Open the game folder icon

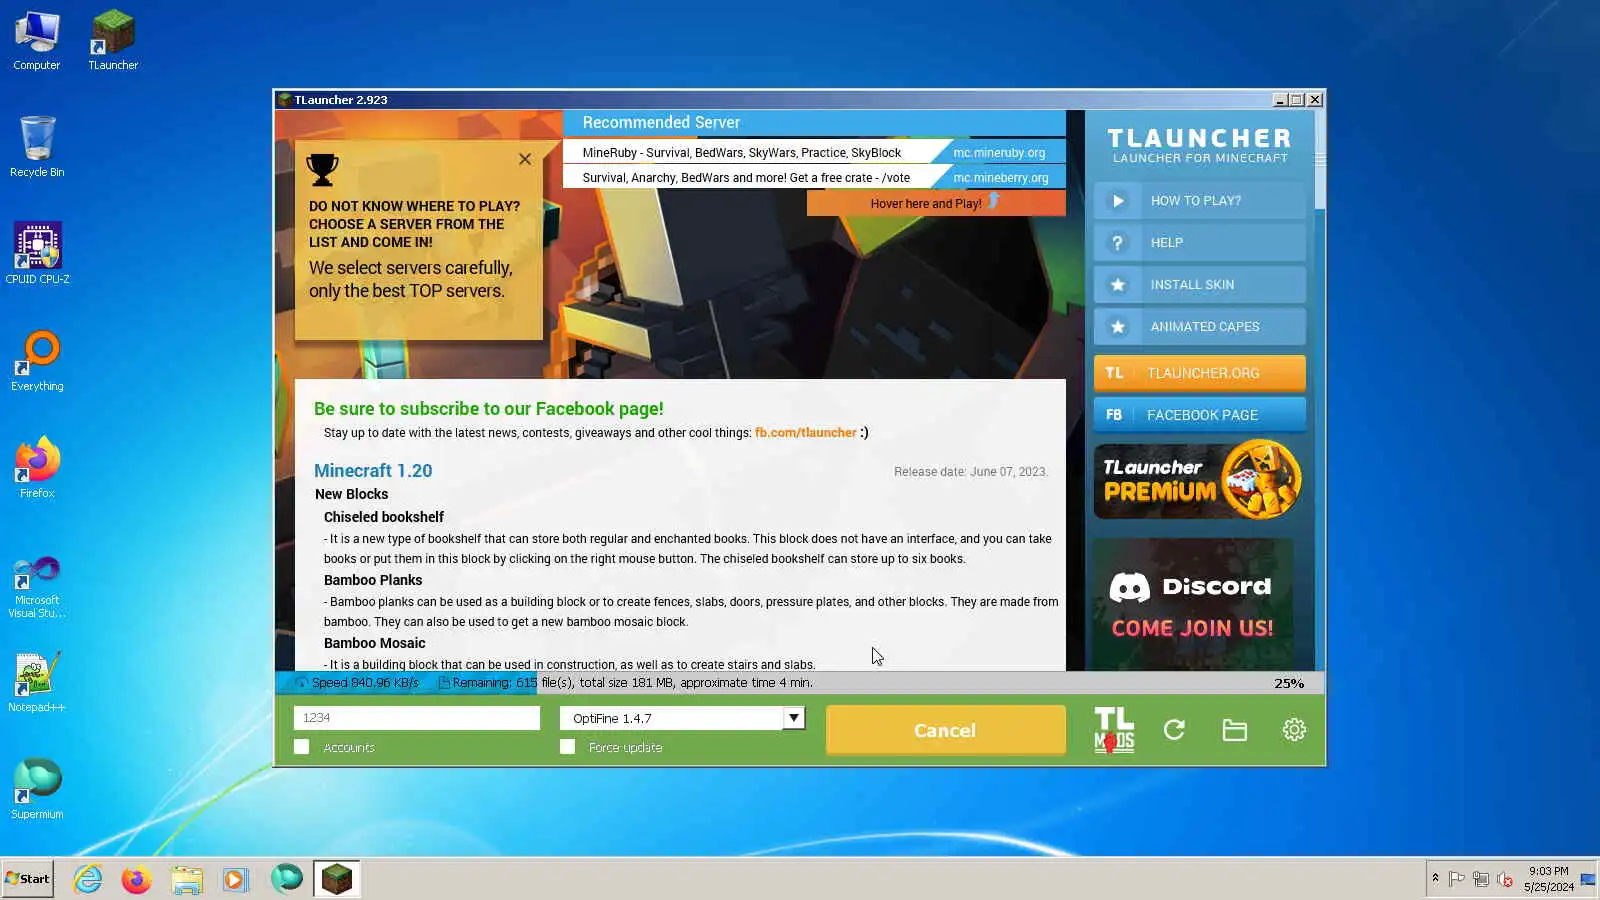point(1234,730)
